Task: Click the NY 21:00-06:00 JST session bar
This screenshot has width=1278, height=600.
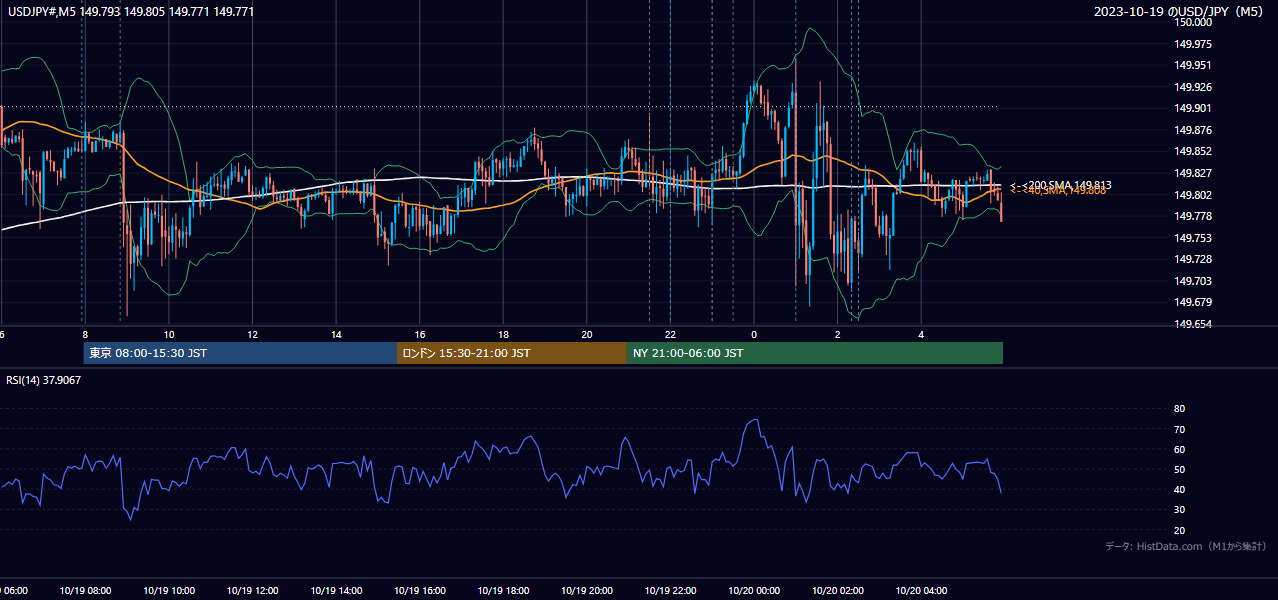Action: [815, 353]
